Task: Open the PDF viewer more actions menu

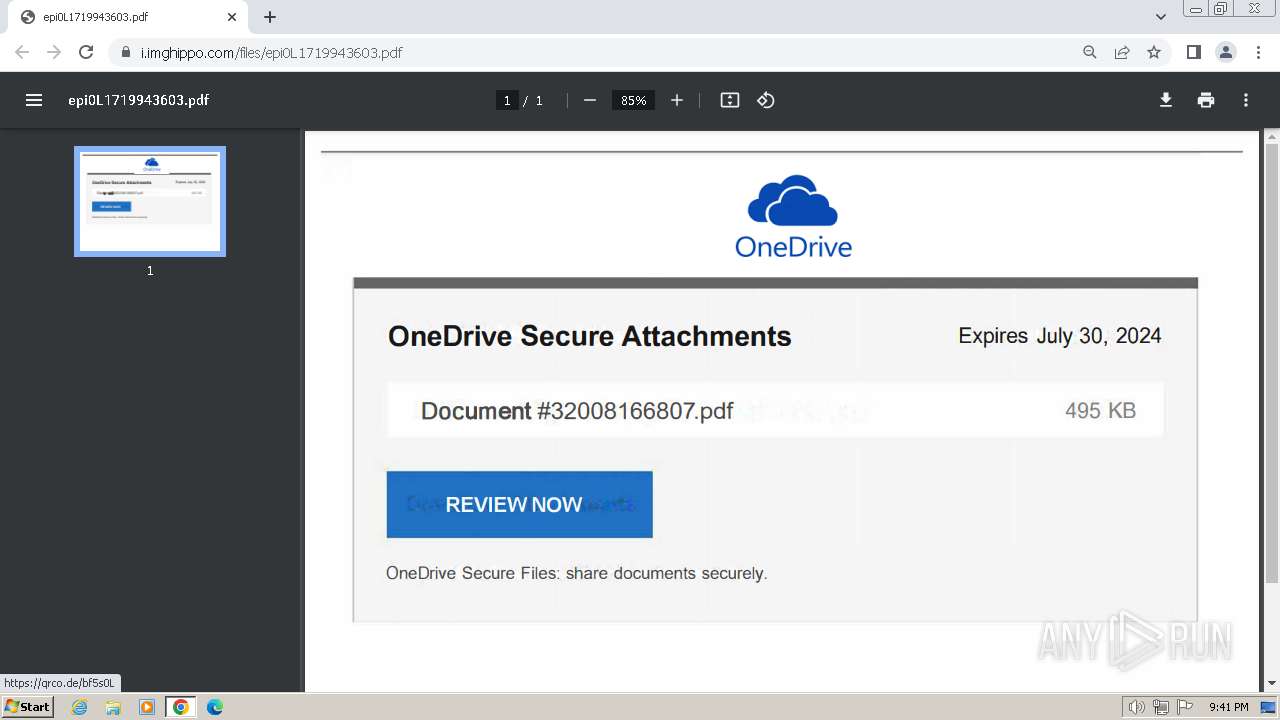Action: [1246, 100]
